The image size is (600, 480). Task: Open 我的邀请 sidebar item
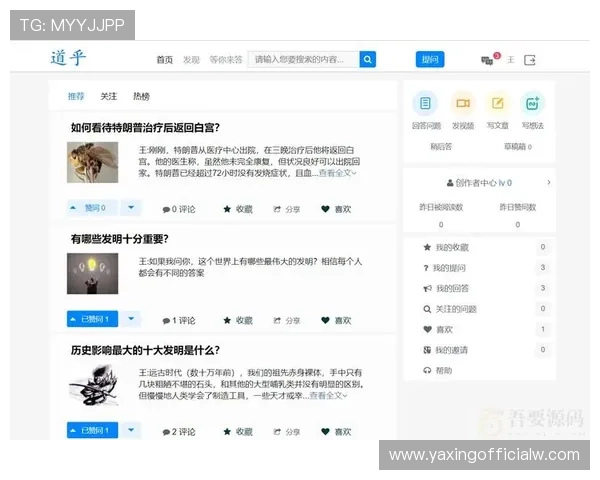[x=445, y=350]
